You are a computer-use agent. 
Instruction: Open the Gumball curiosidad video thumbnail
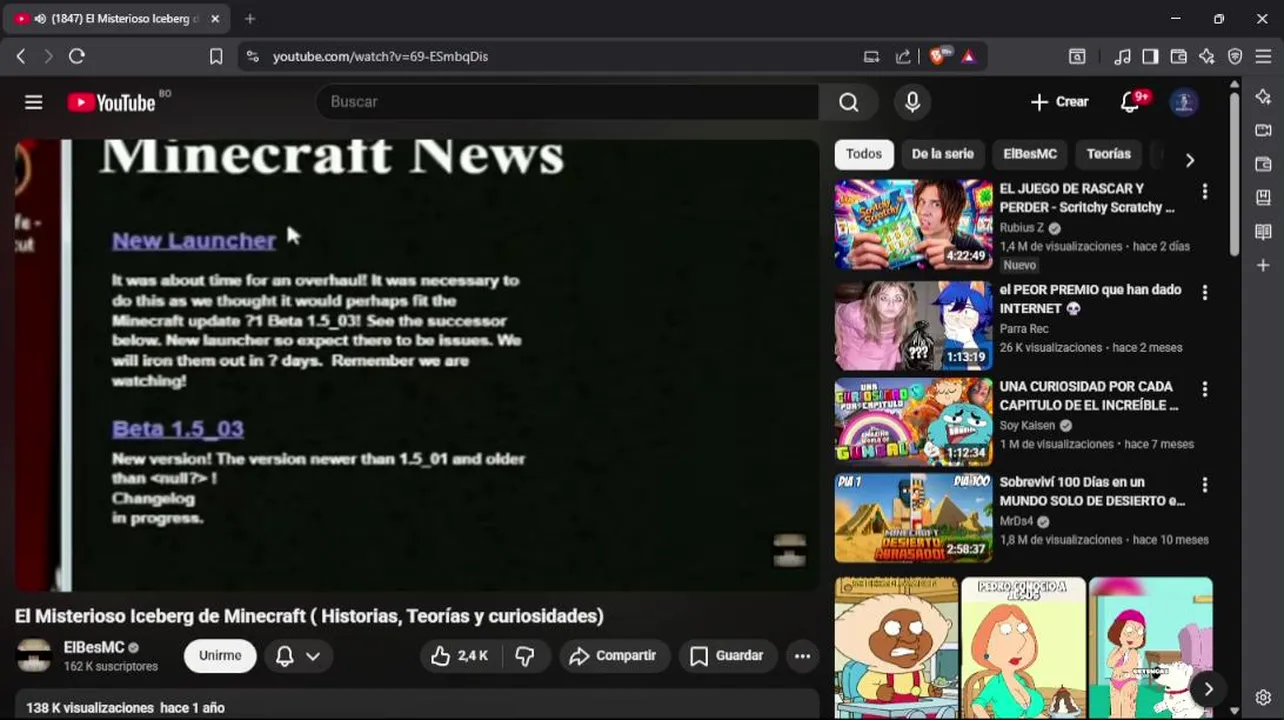point(914,422)
